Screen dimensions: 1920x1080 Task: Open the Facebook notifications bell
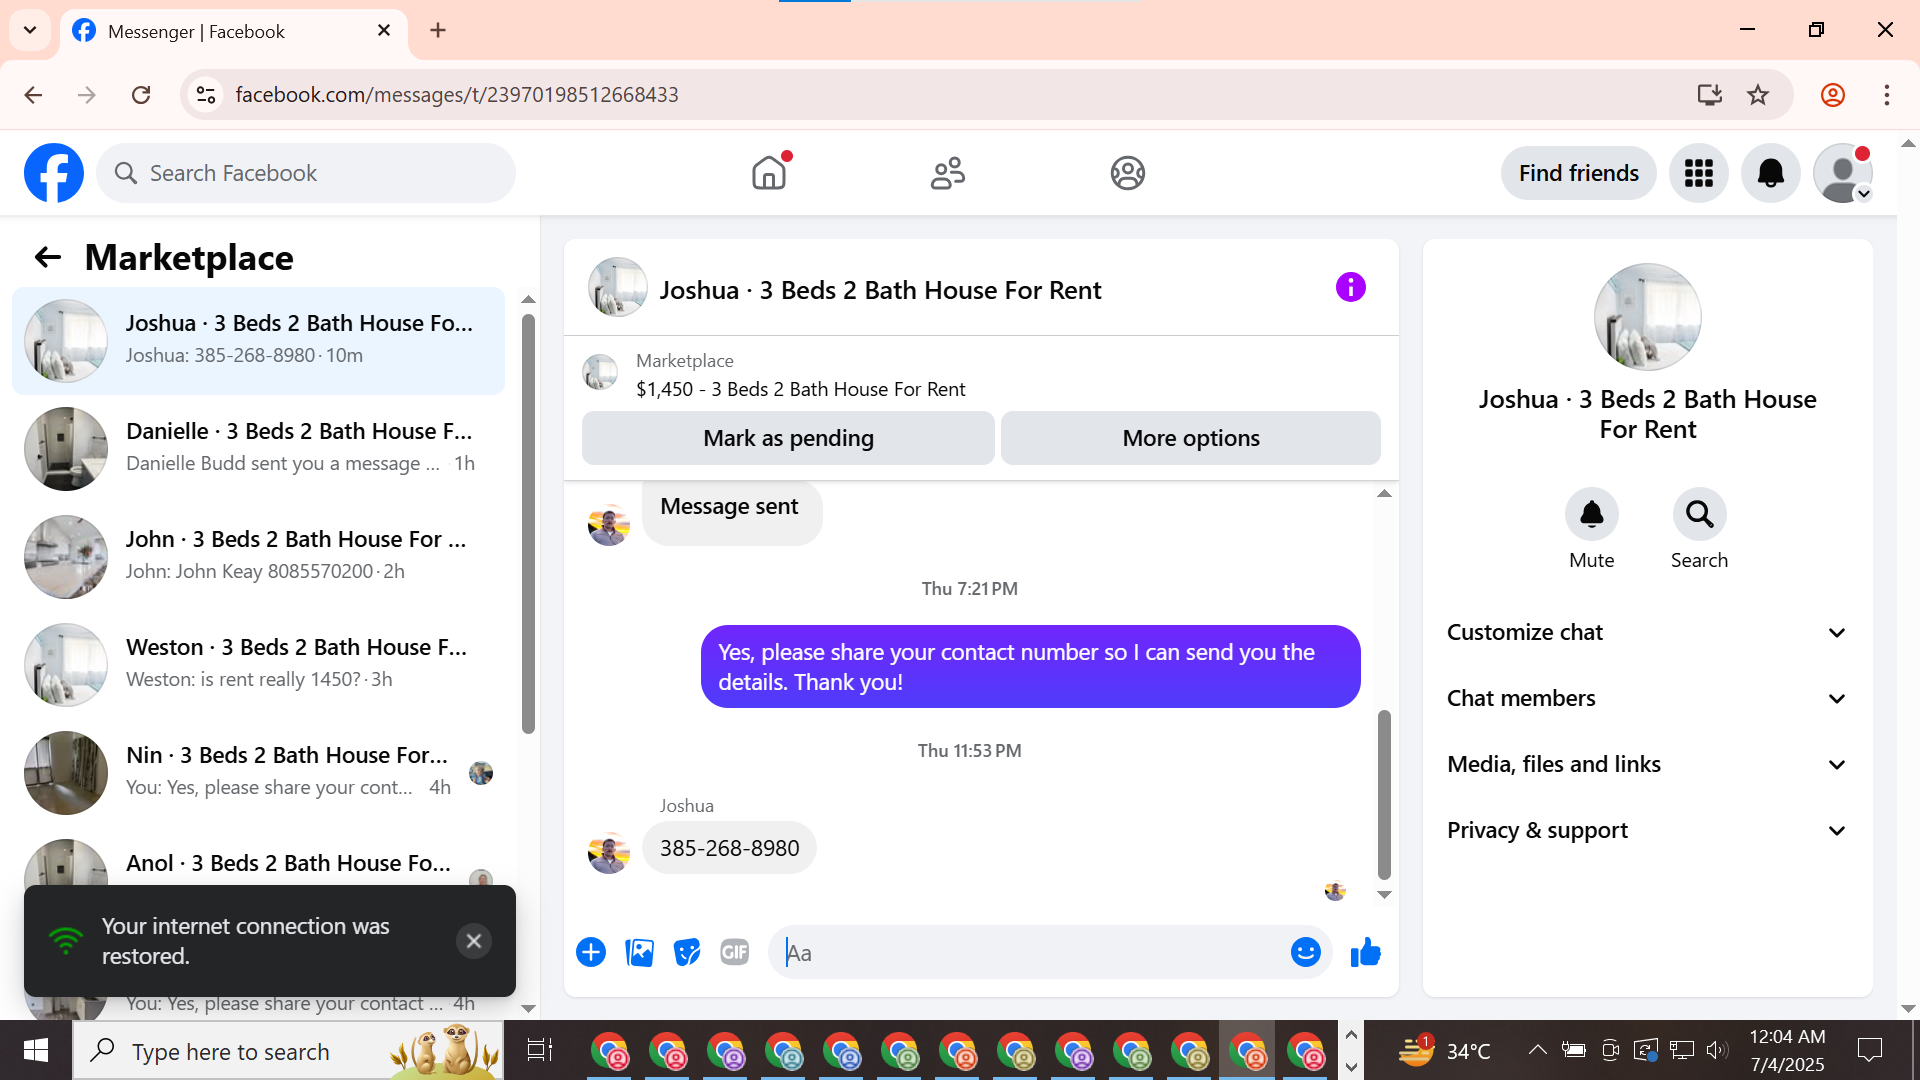(1770, 173)
